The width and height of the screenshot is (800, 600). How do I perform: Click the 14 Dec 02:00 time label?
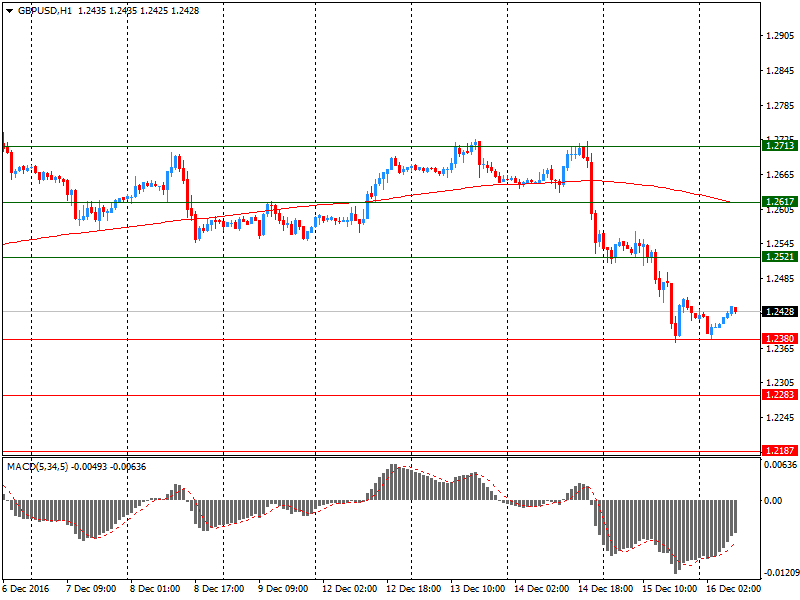click(541, 589)
